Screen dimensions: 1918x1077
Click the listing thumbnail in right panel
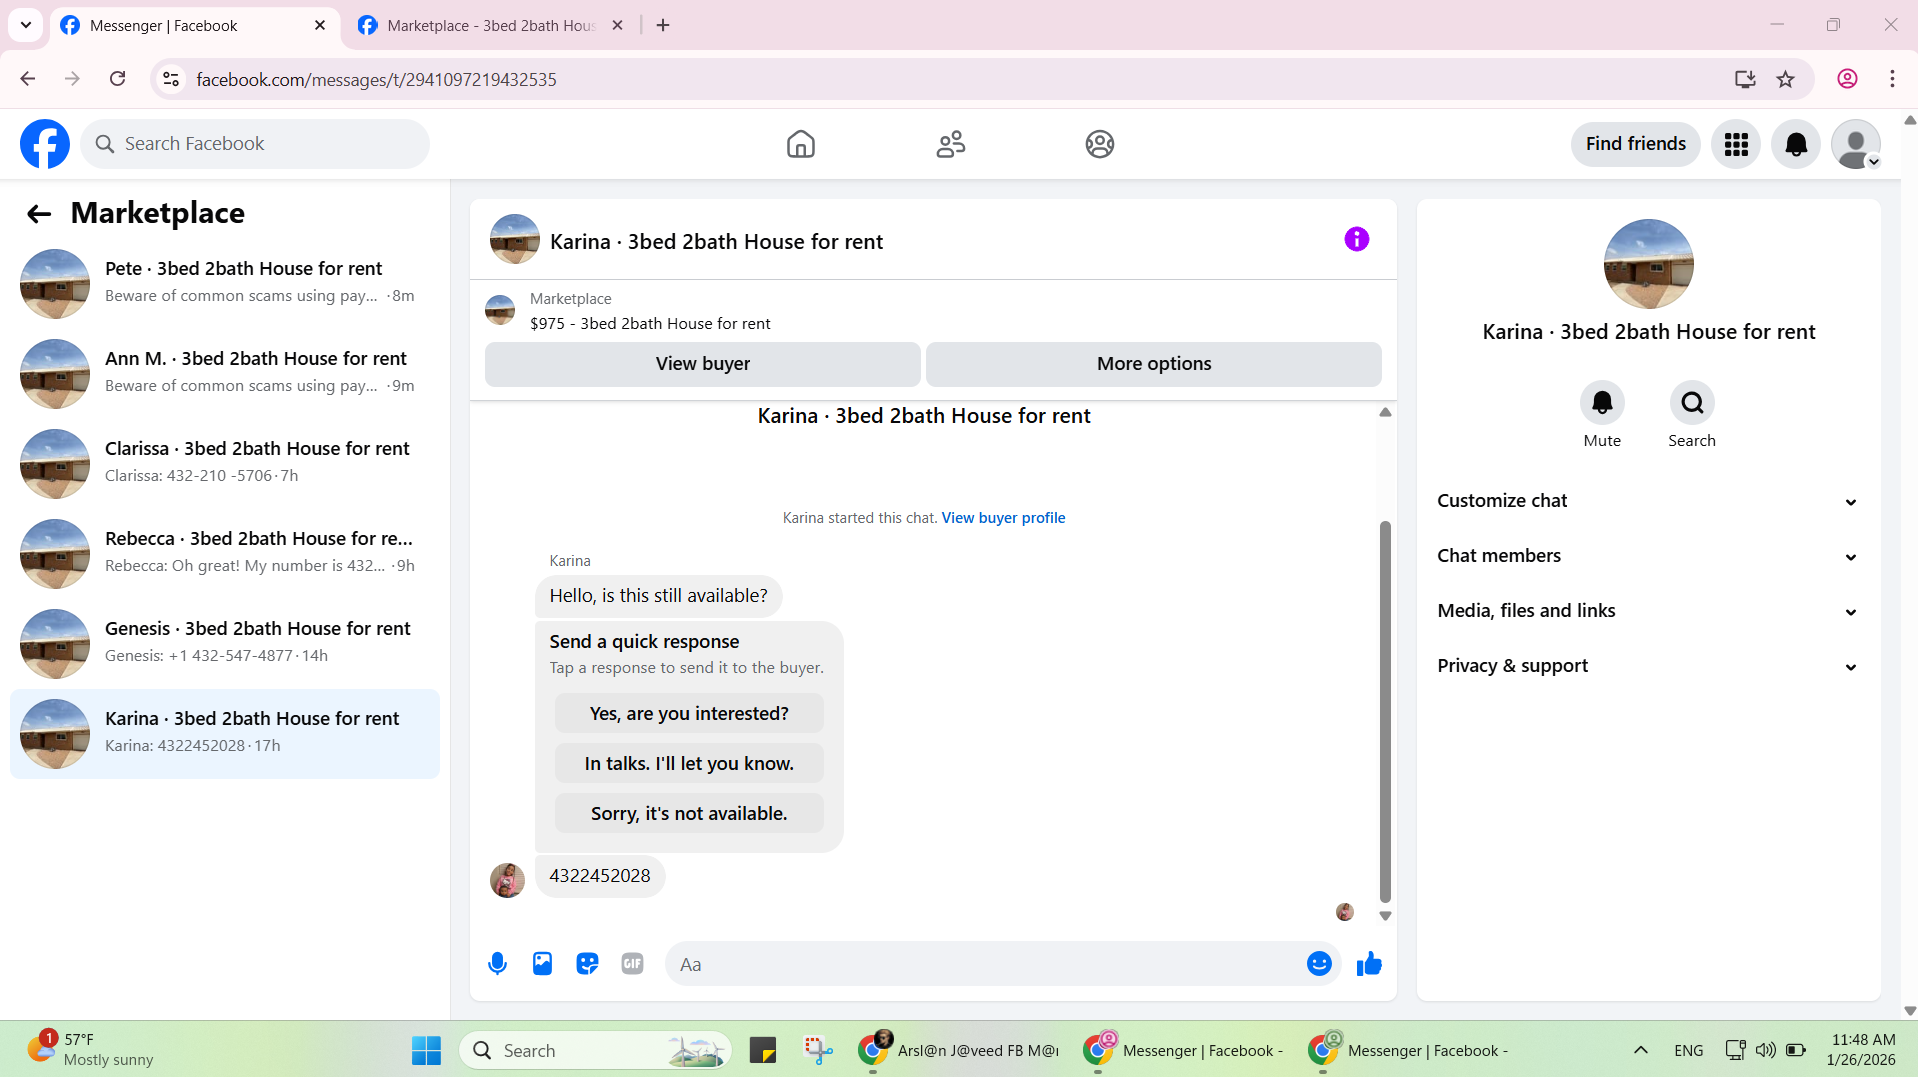click(x=1648, y=264)
